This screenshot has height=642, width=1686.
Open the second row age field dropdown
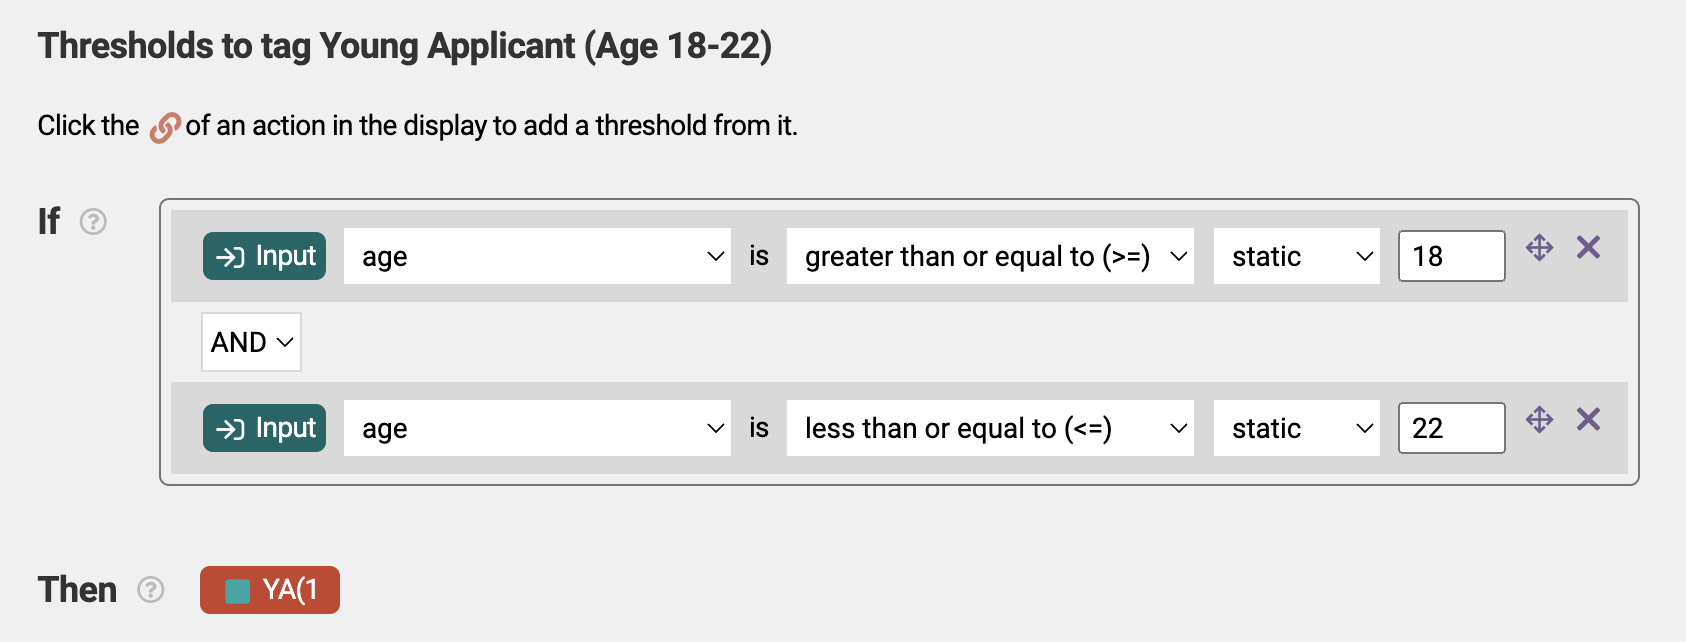pos(537,428)
